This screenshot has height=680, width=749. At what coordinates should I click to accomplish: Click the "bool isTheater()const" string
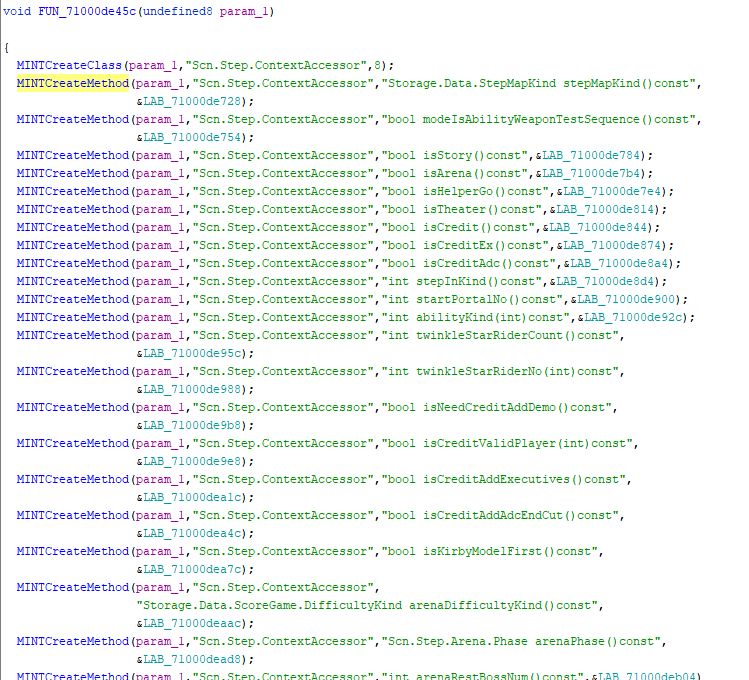[x=461, y=210]
